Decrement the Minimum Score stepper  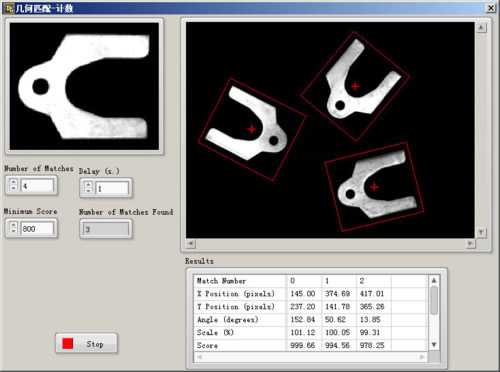point(13,231)
